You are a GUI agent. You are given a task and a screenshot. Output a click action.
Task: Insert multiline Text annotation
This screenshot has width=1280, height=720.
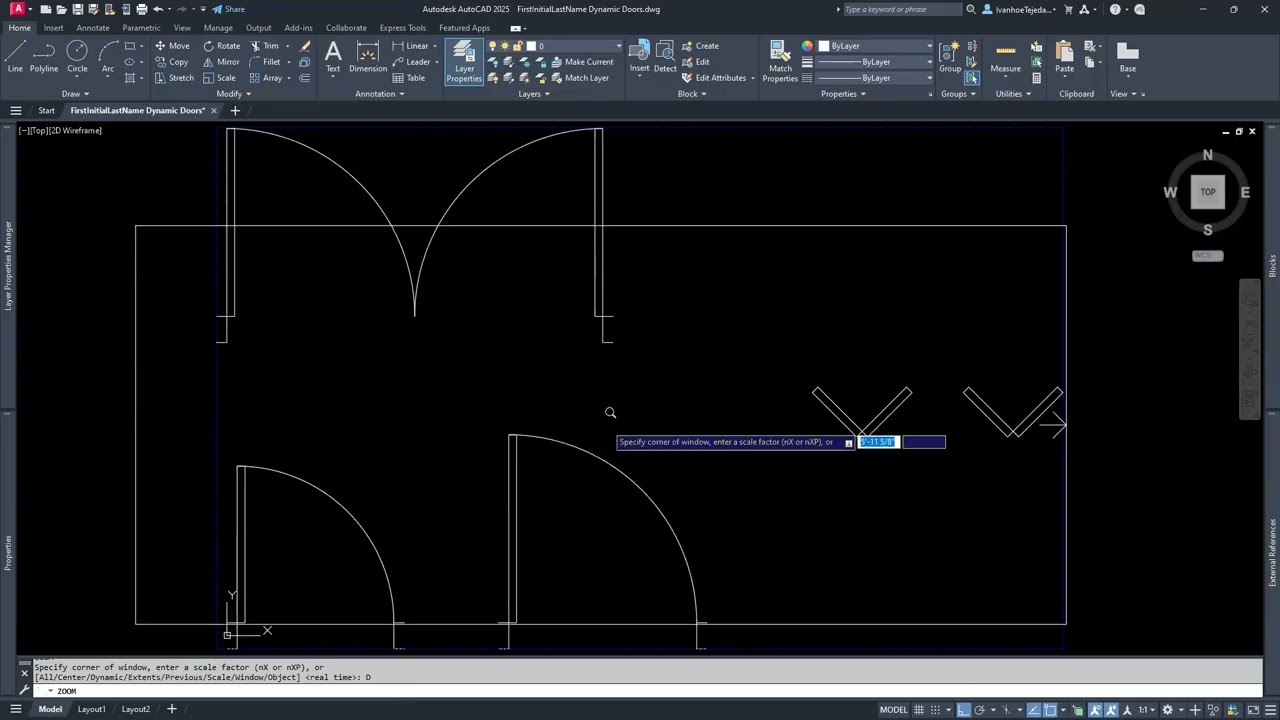point(333,56)
